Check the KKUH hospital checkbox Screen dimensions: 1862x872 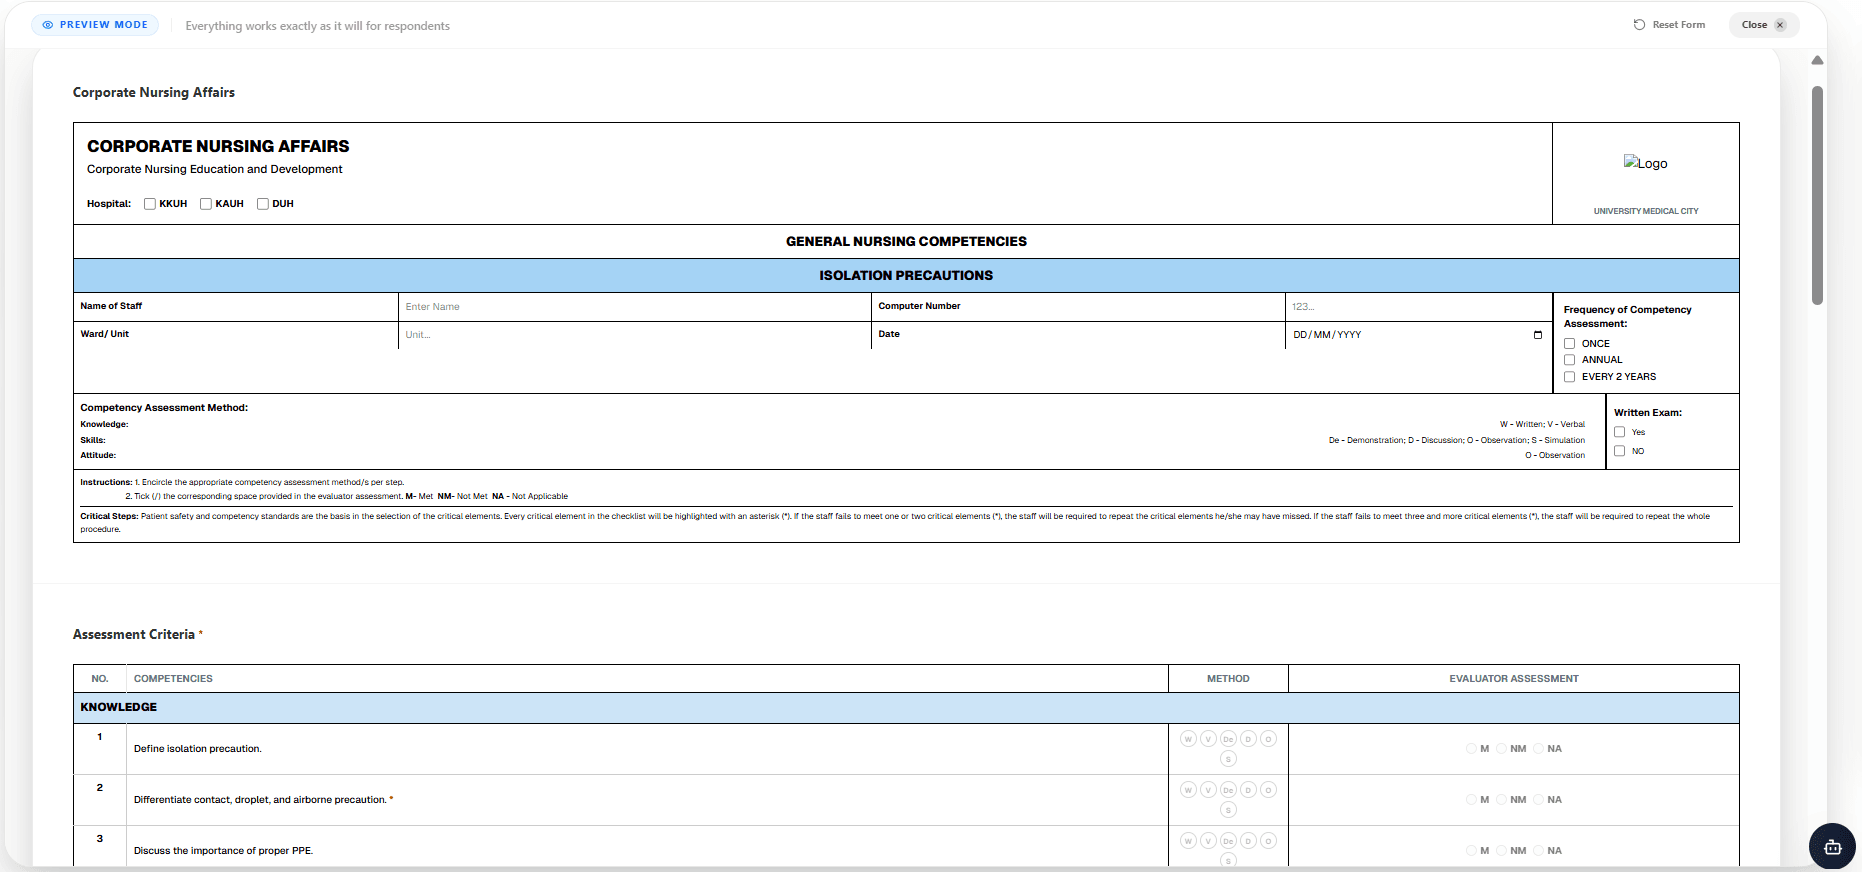click(x=150, y=204)
